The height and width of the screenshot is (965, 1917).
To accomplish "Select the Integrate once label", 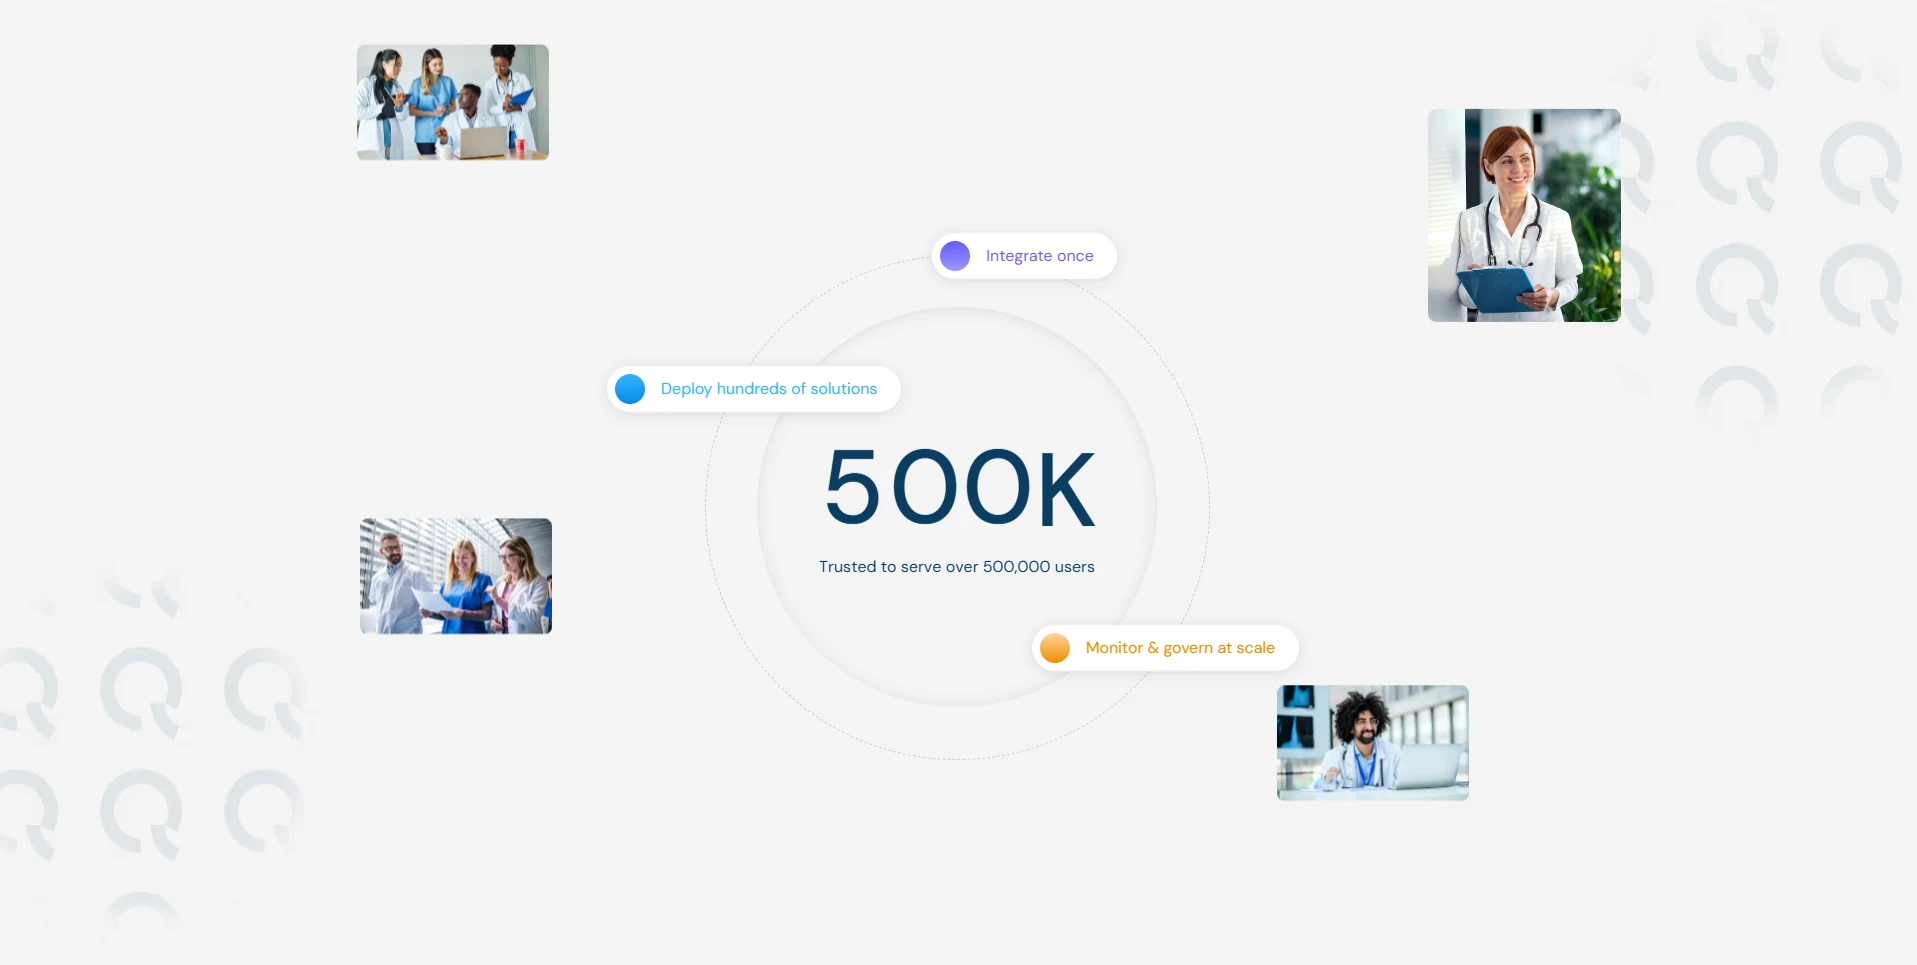I will [x=1039, y=256].
